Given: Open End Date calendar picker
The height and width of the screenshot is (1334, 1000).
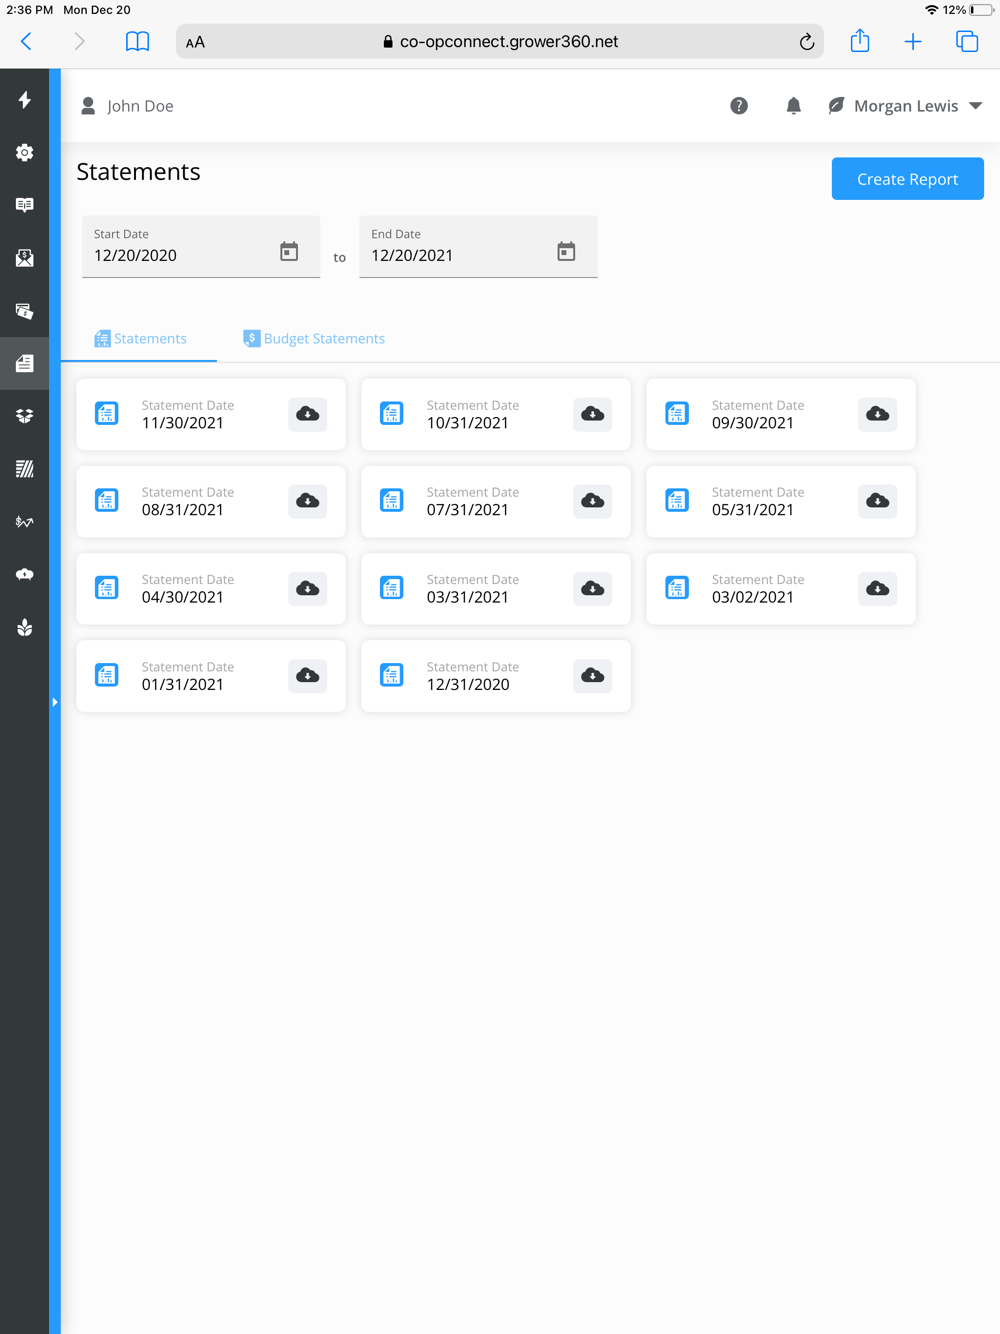Looking at the screenshot, I should 566,251.
